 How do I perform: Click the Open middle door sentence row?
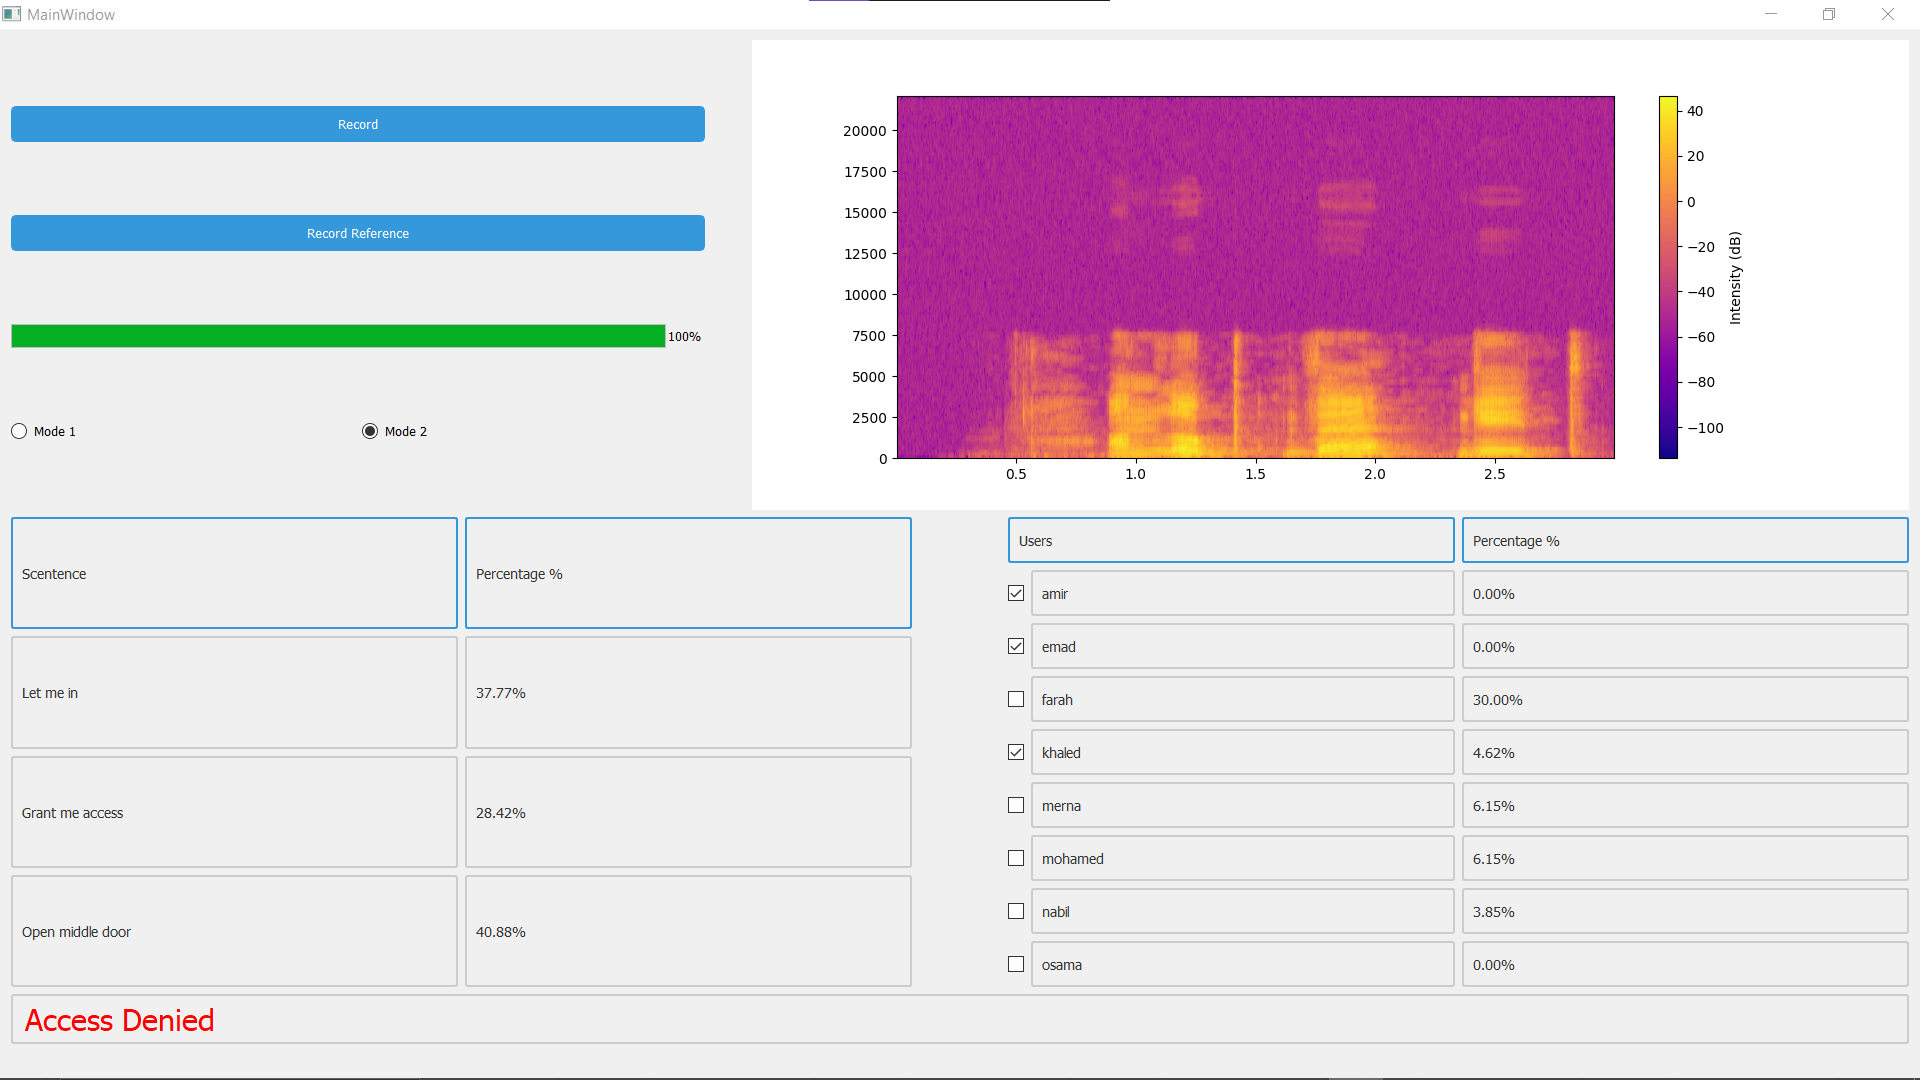click(x=233, y=932)
